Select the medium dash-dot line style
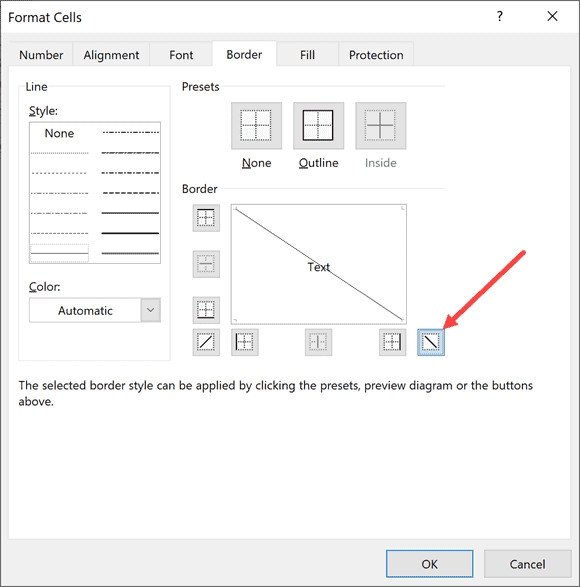 (130, 173)
